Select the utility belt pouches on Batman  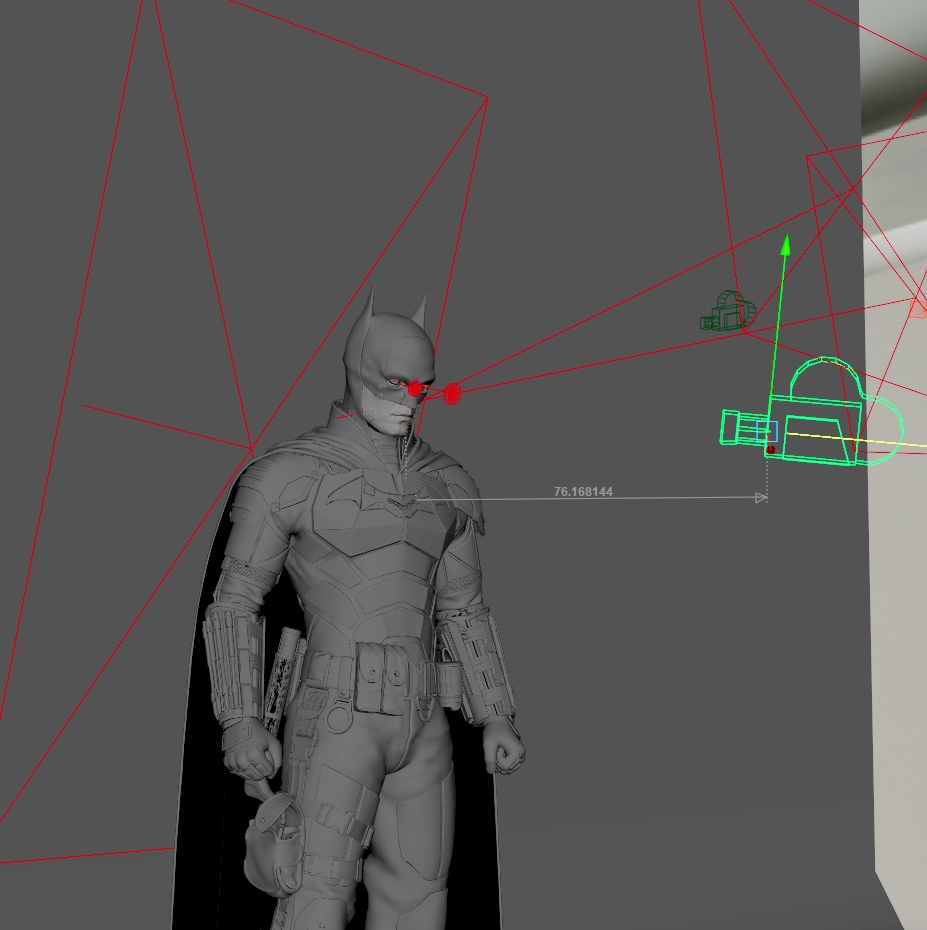pyautogui.click(x=383, y=678)
